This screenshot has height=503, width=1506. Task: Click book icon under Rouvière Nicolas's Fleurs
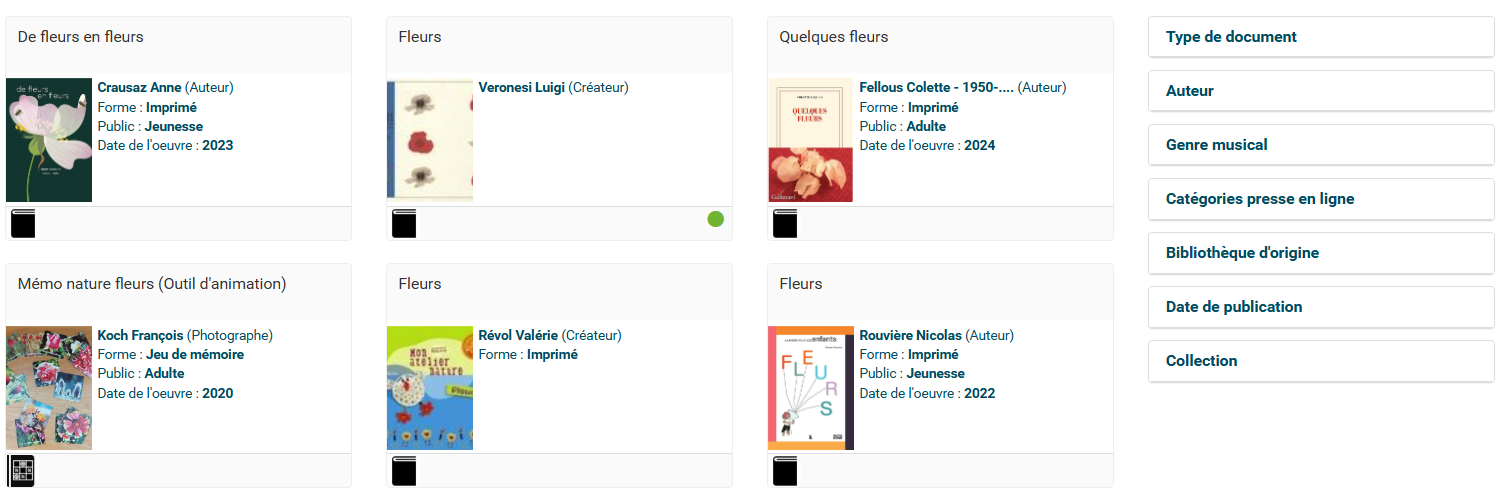pyautogui.click(x=785, y=470)
